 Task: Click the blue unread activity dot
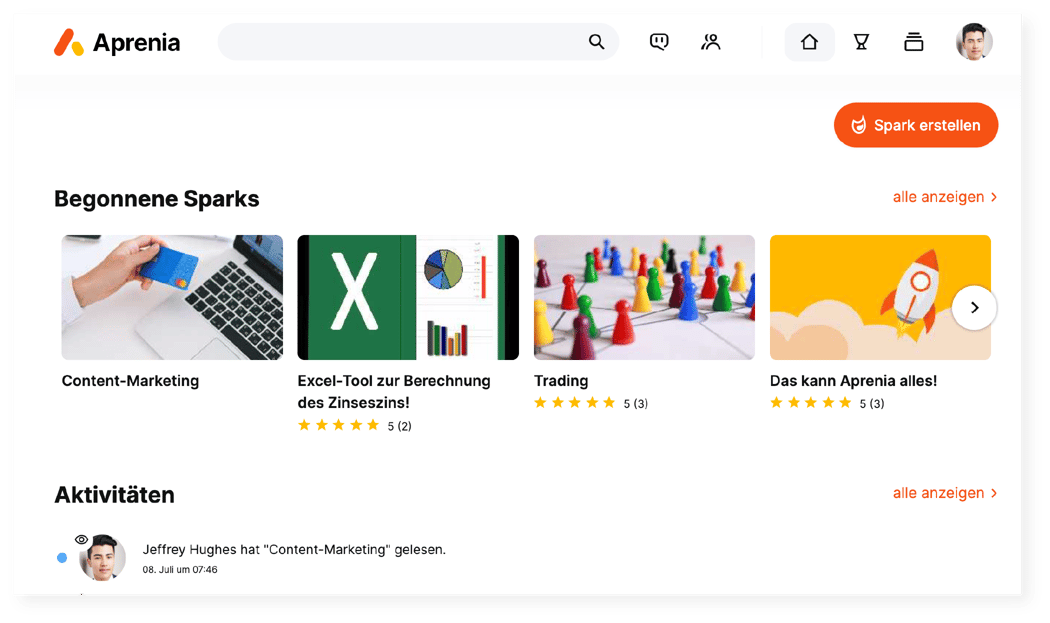(x=62, y=557)
